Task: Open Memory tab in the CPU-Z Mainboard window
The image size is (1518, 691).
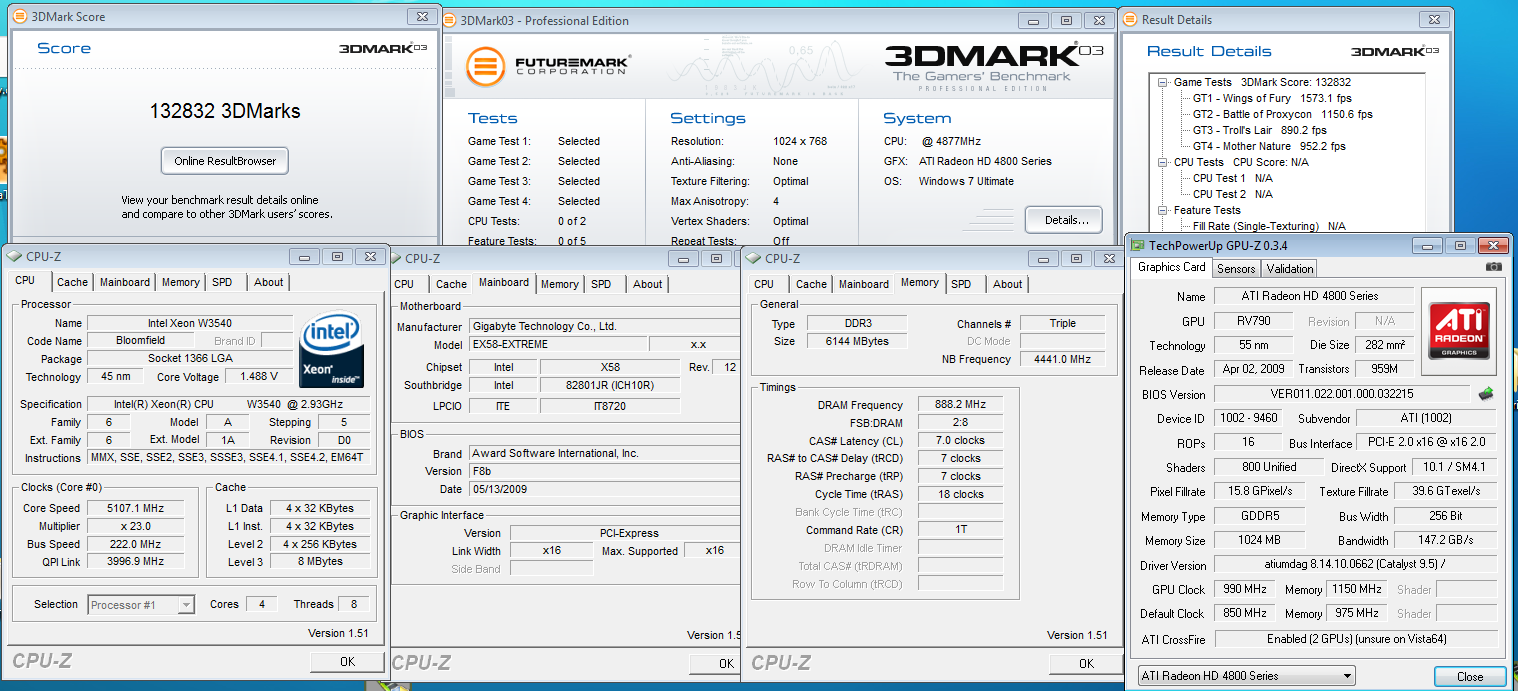Action: coord(560,284)
